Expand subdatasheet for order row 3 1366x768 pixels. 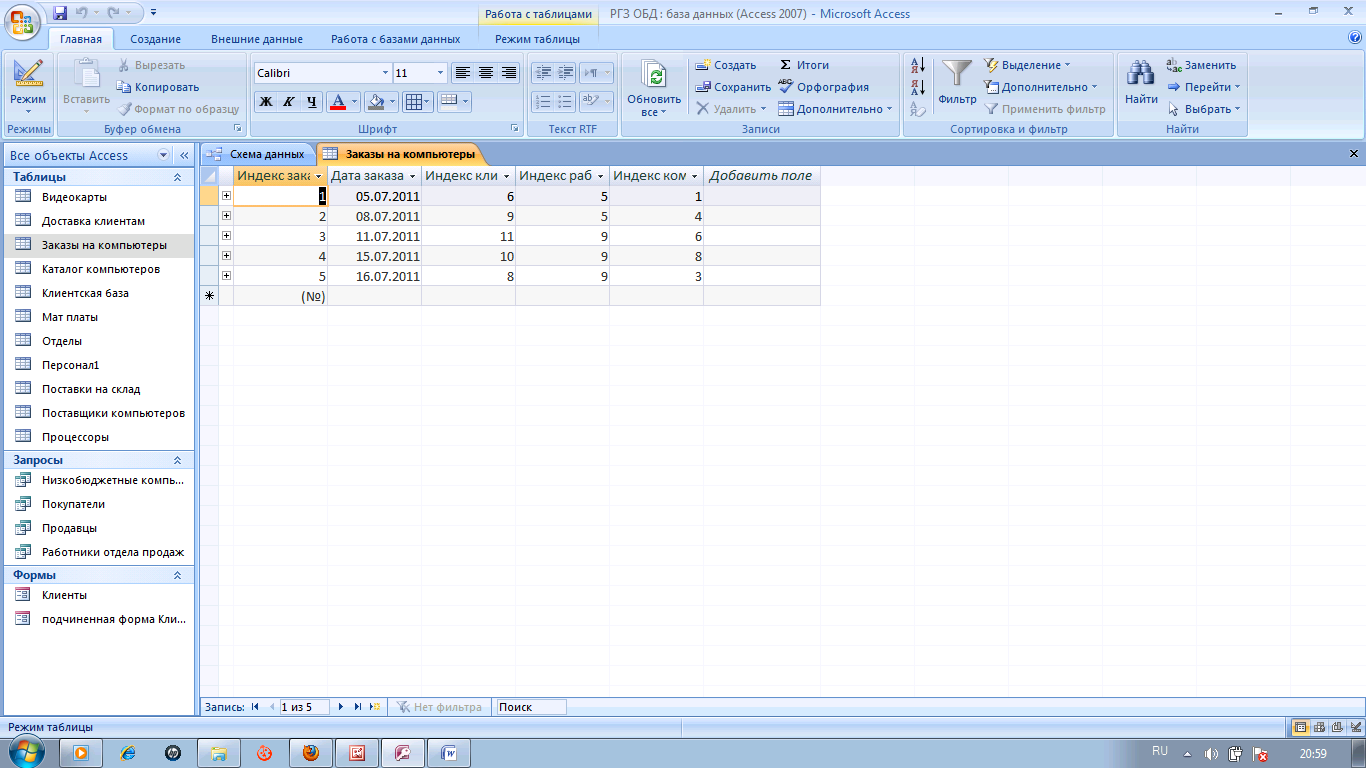[x=226, y=236]
